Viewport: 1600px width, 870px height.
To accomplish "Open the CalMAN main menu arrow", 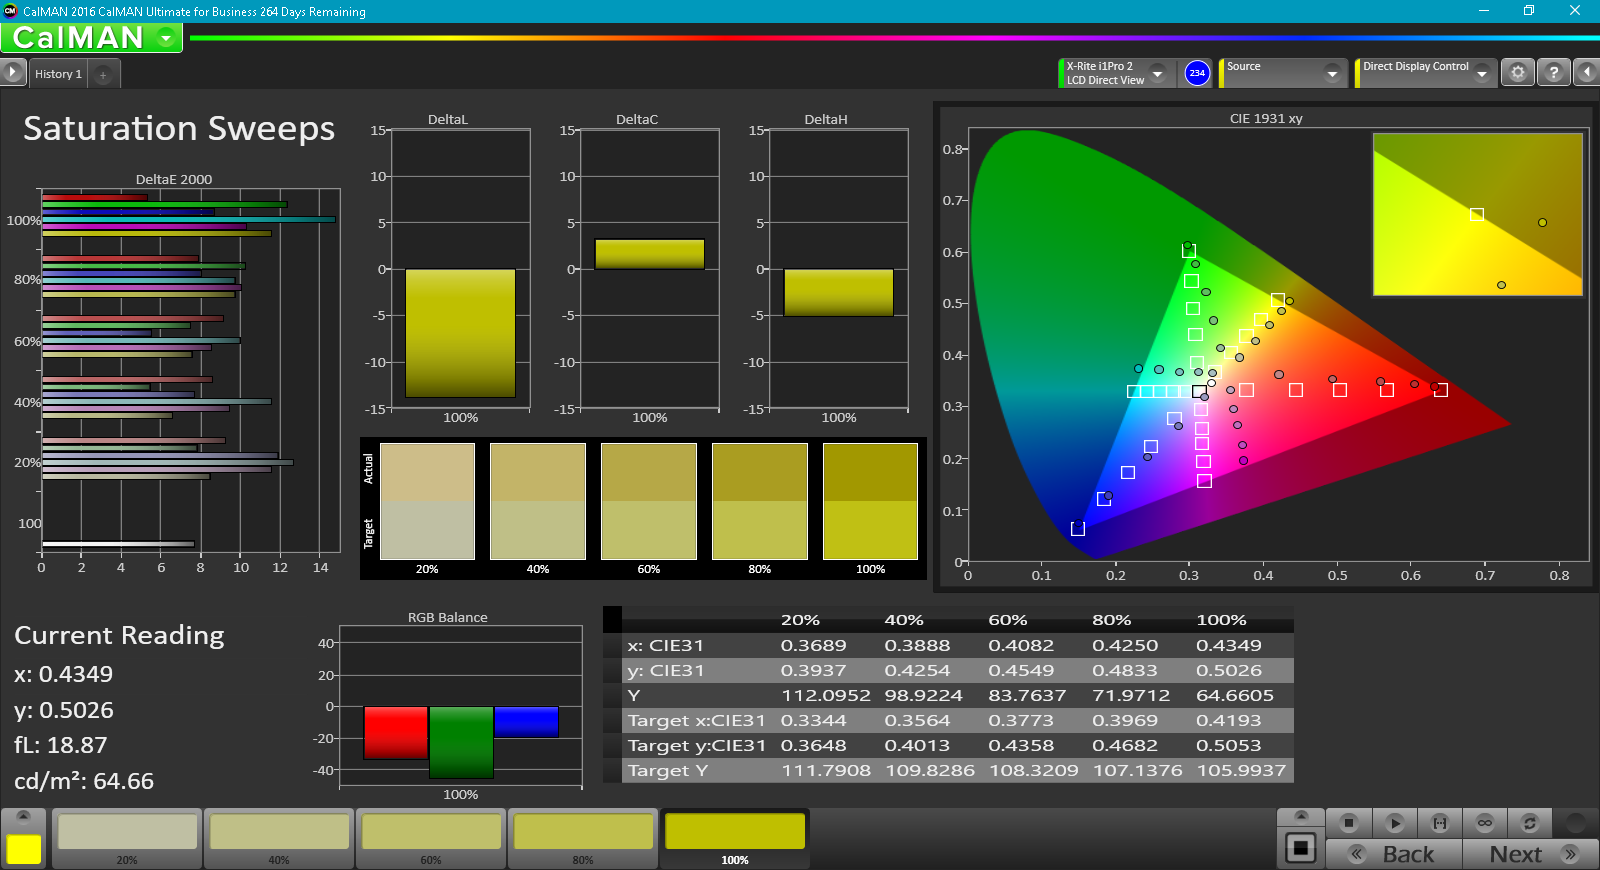I will pyautogui.click(x=166, y=38).
